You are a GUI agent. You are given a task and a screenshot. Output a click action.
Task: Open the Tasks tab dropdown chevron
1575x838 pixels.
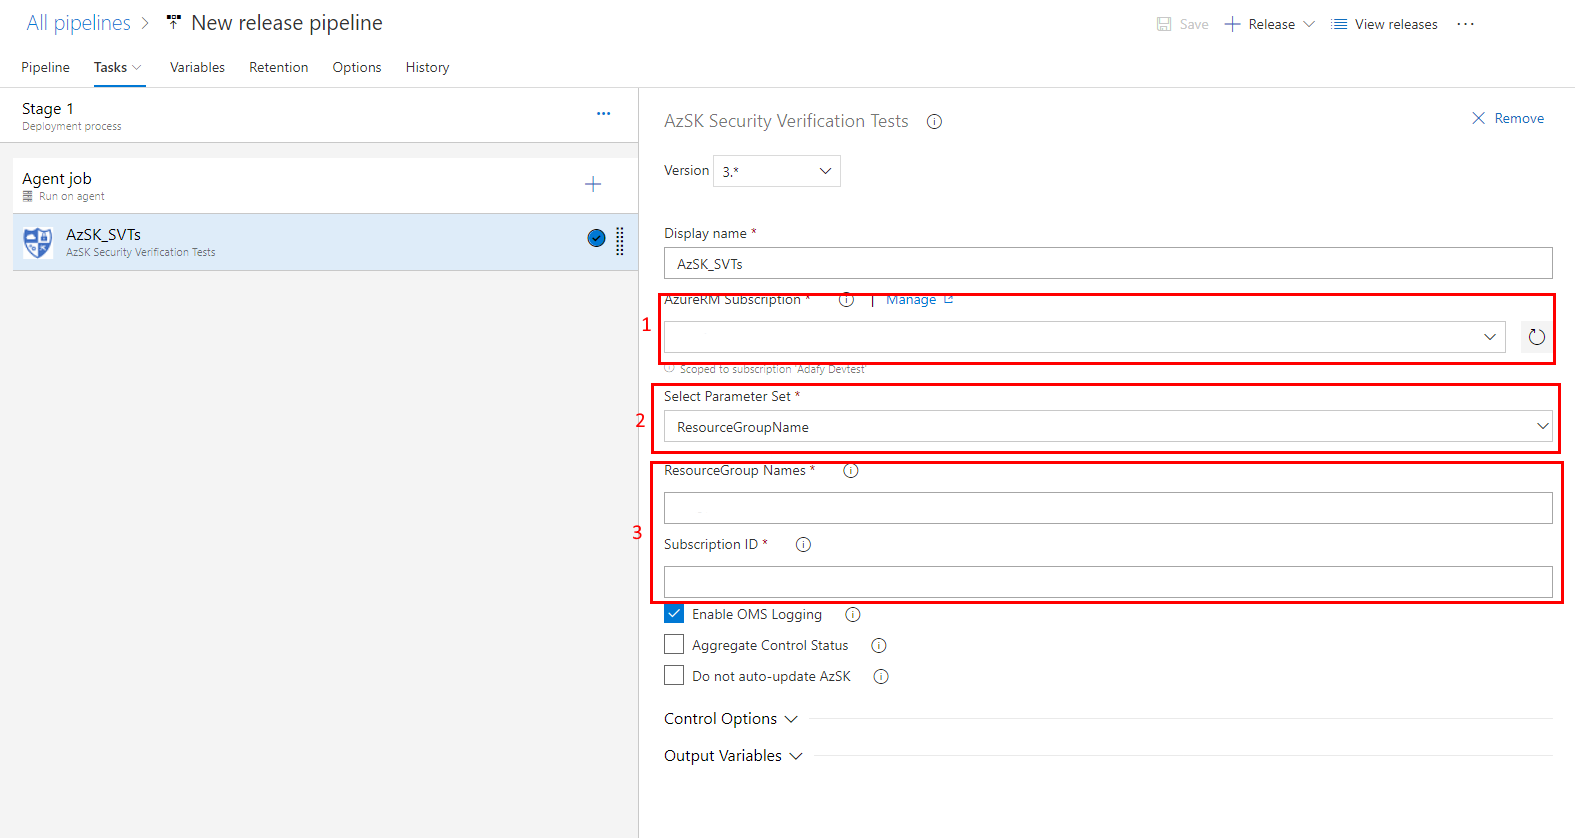(x=137, y=68)
